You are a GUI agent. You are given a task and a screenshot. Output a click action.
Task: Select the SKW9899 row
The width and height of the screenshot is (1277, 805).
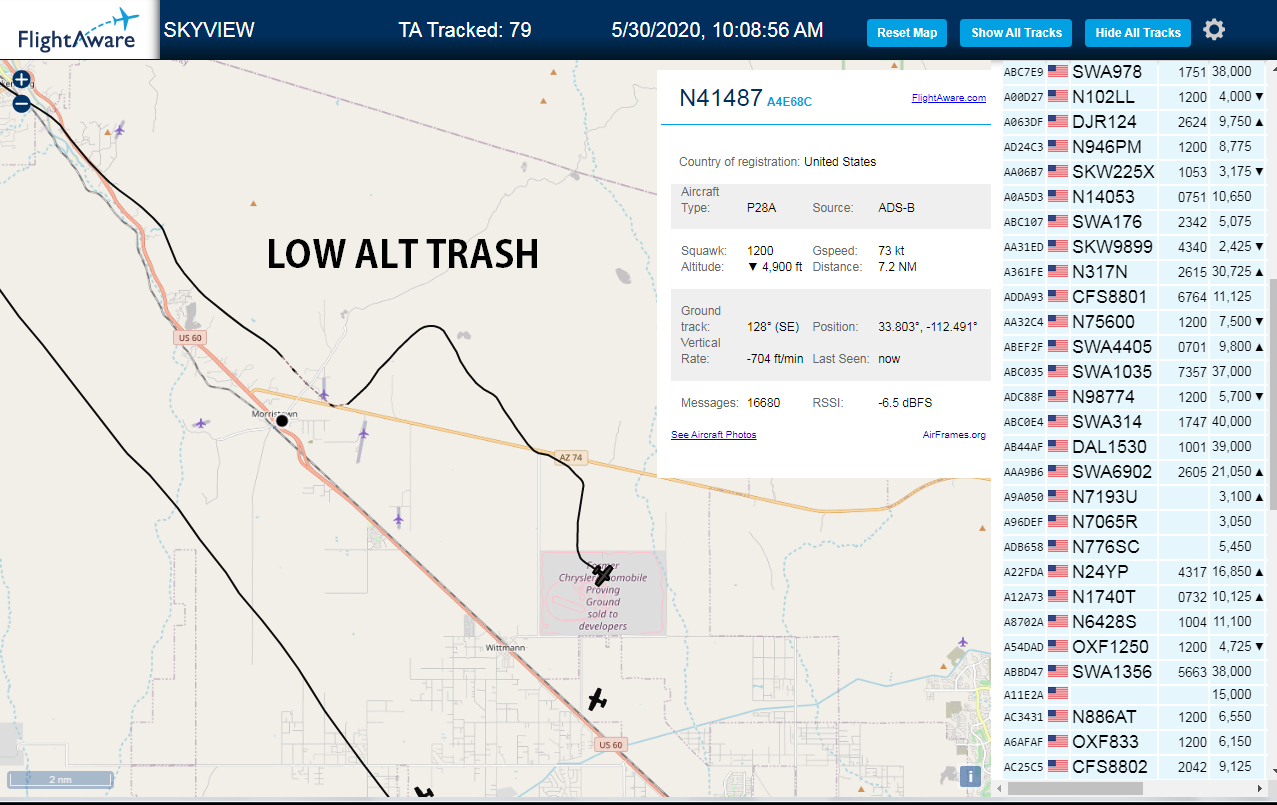(1134, 247)
